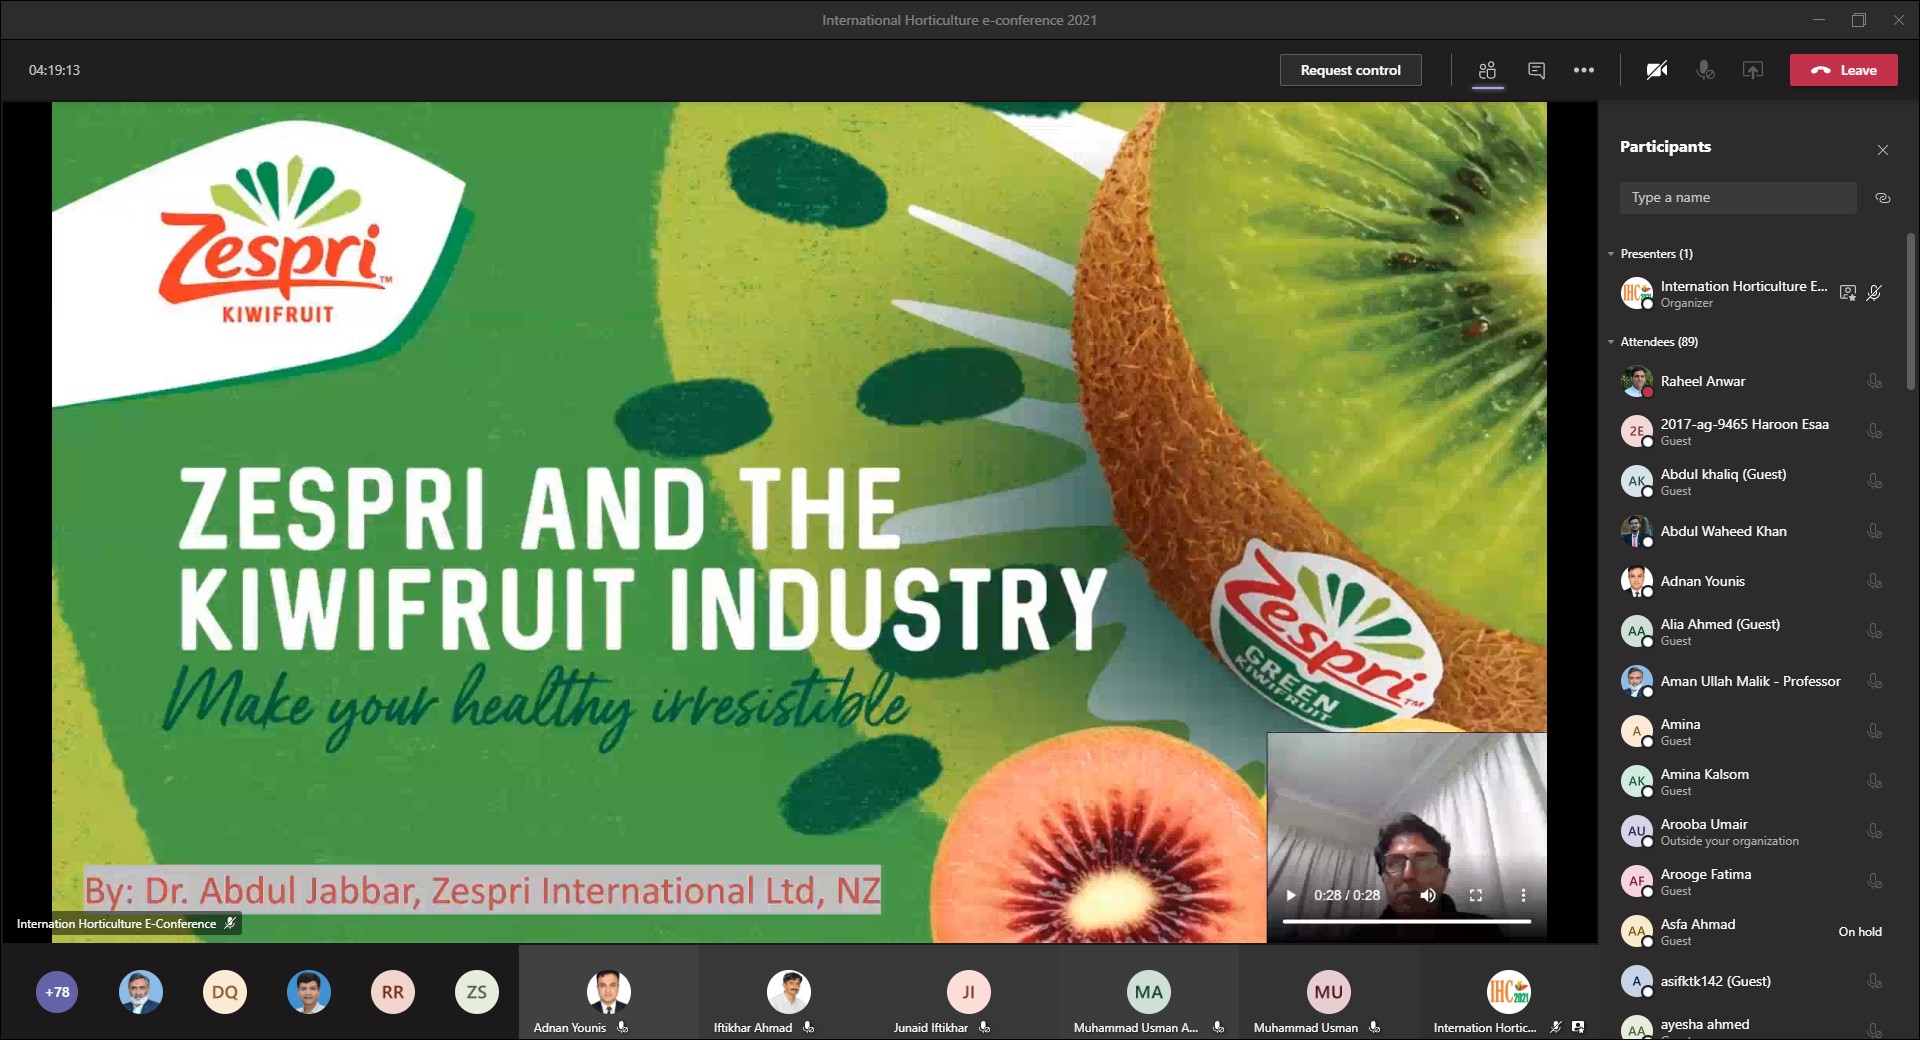Click participants panel scrollbar
1920x1040 pixels.
[x=1910, y=312]
